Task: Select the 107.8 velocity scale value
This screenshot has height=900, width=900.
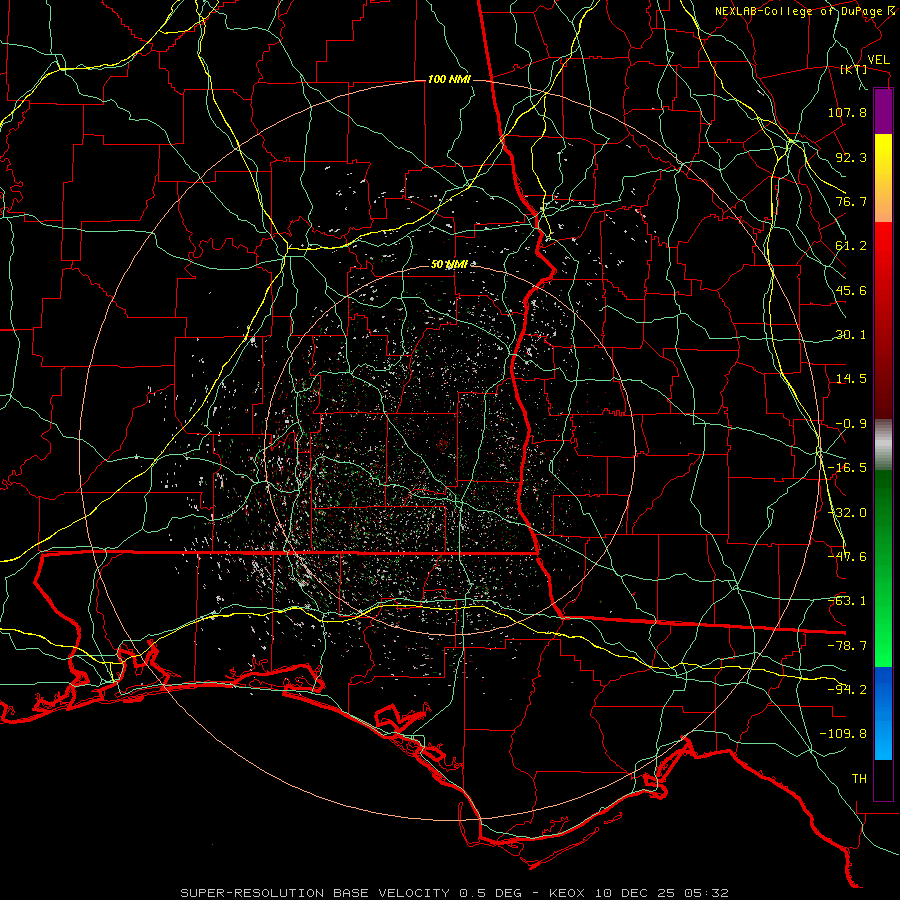Action: pyautogui.click(x=847, y=112)
